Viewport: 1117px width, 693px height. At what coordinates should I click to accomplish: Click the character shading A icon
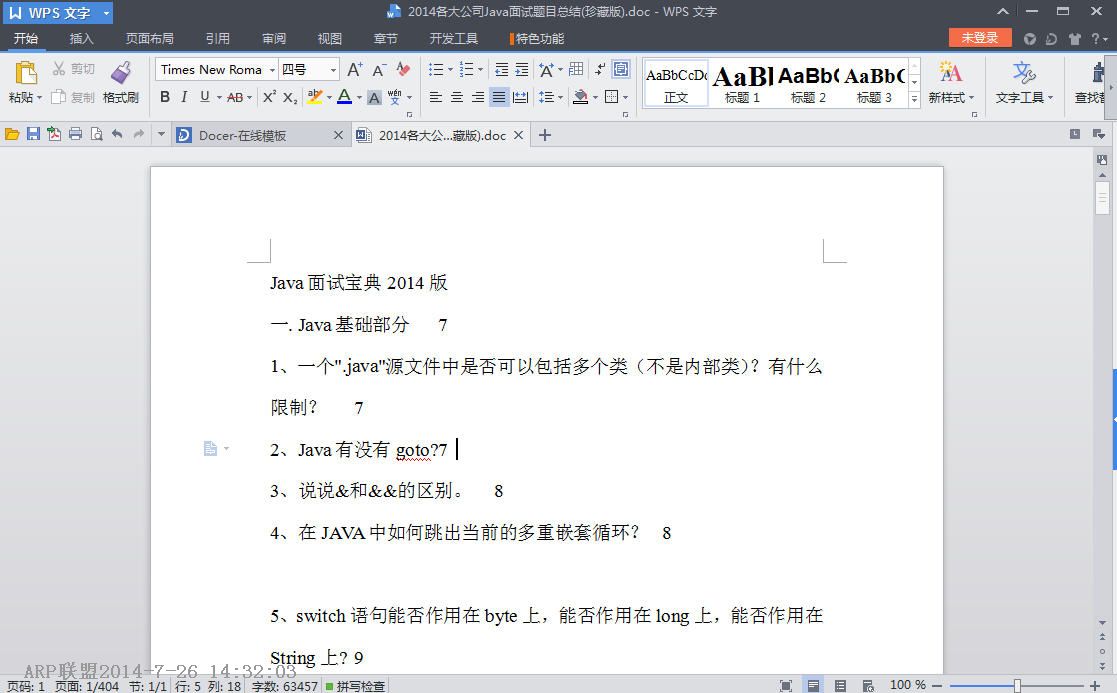click(375, 98)
